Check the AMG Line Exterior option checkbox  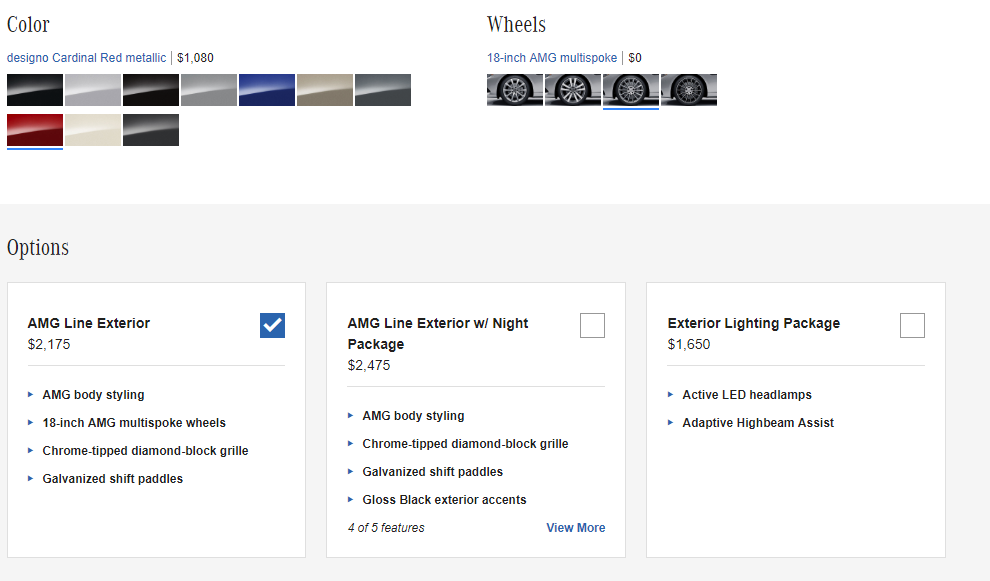click(272, 325)
